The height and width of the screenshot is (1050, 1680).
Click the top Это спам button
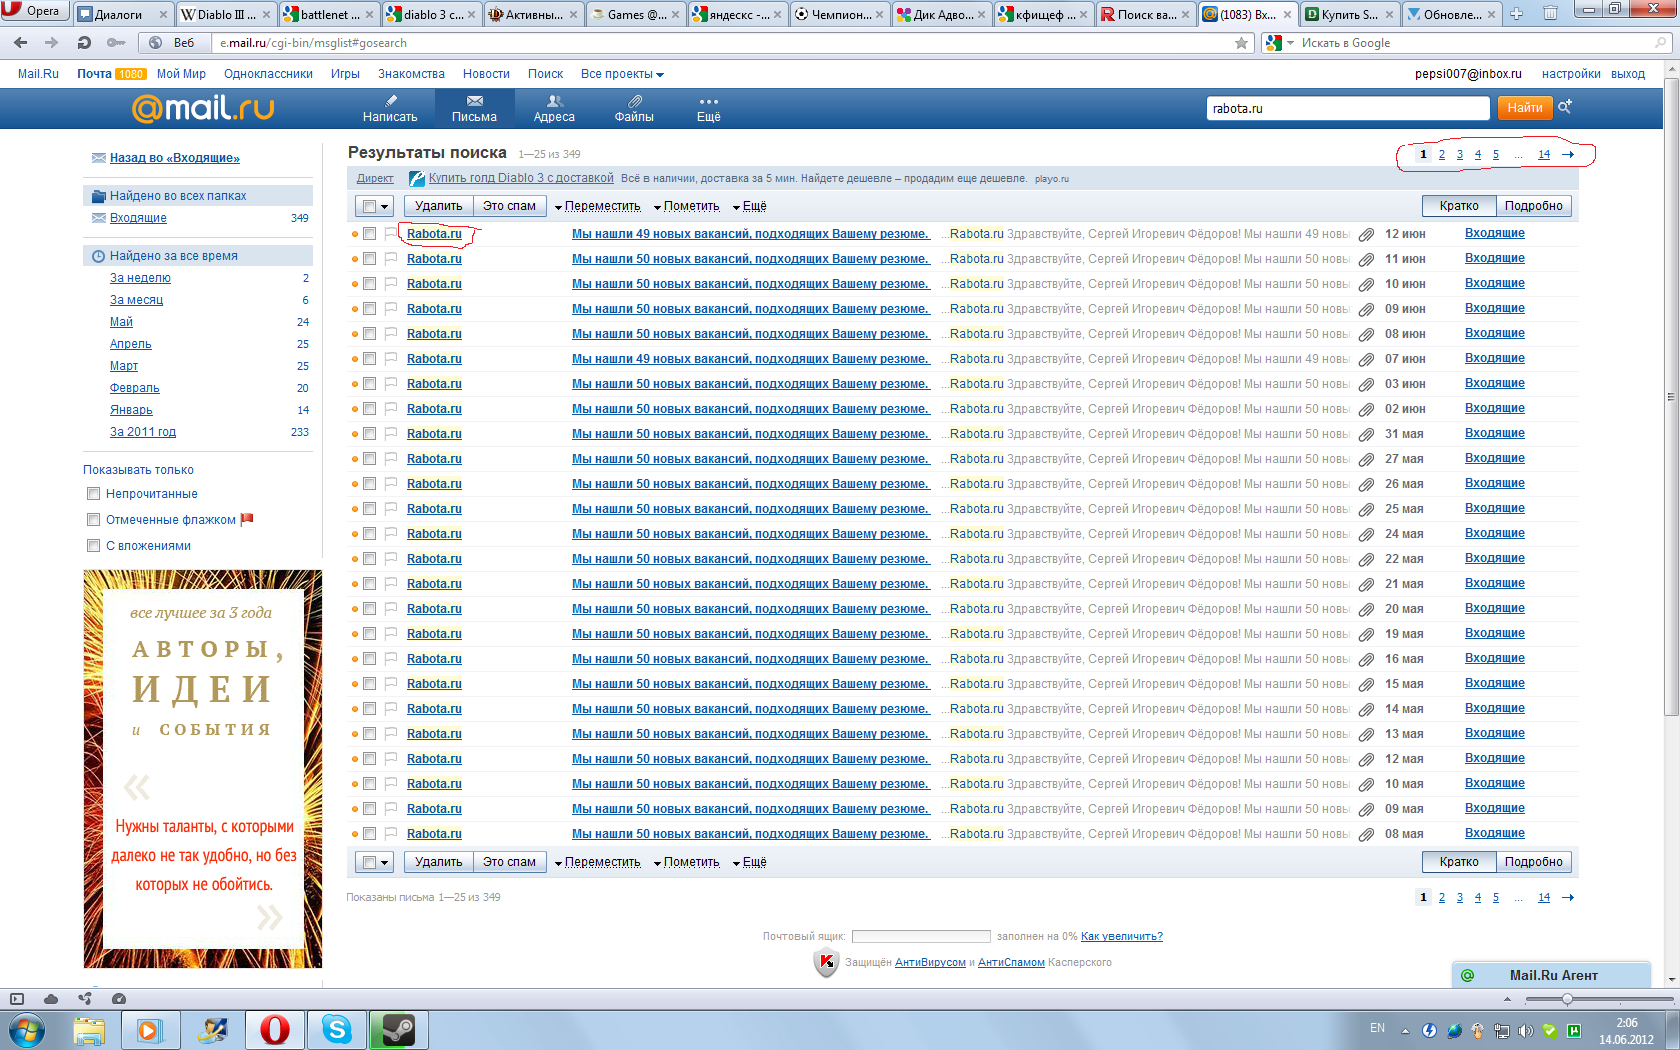pyautogui.click(x=510, y=206)
